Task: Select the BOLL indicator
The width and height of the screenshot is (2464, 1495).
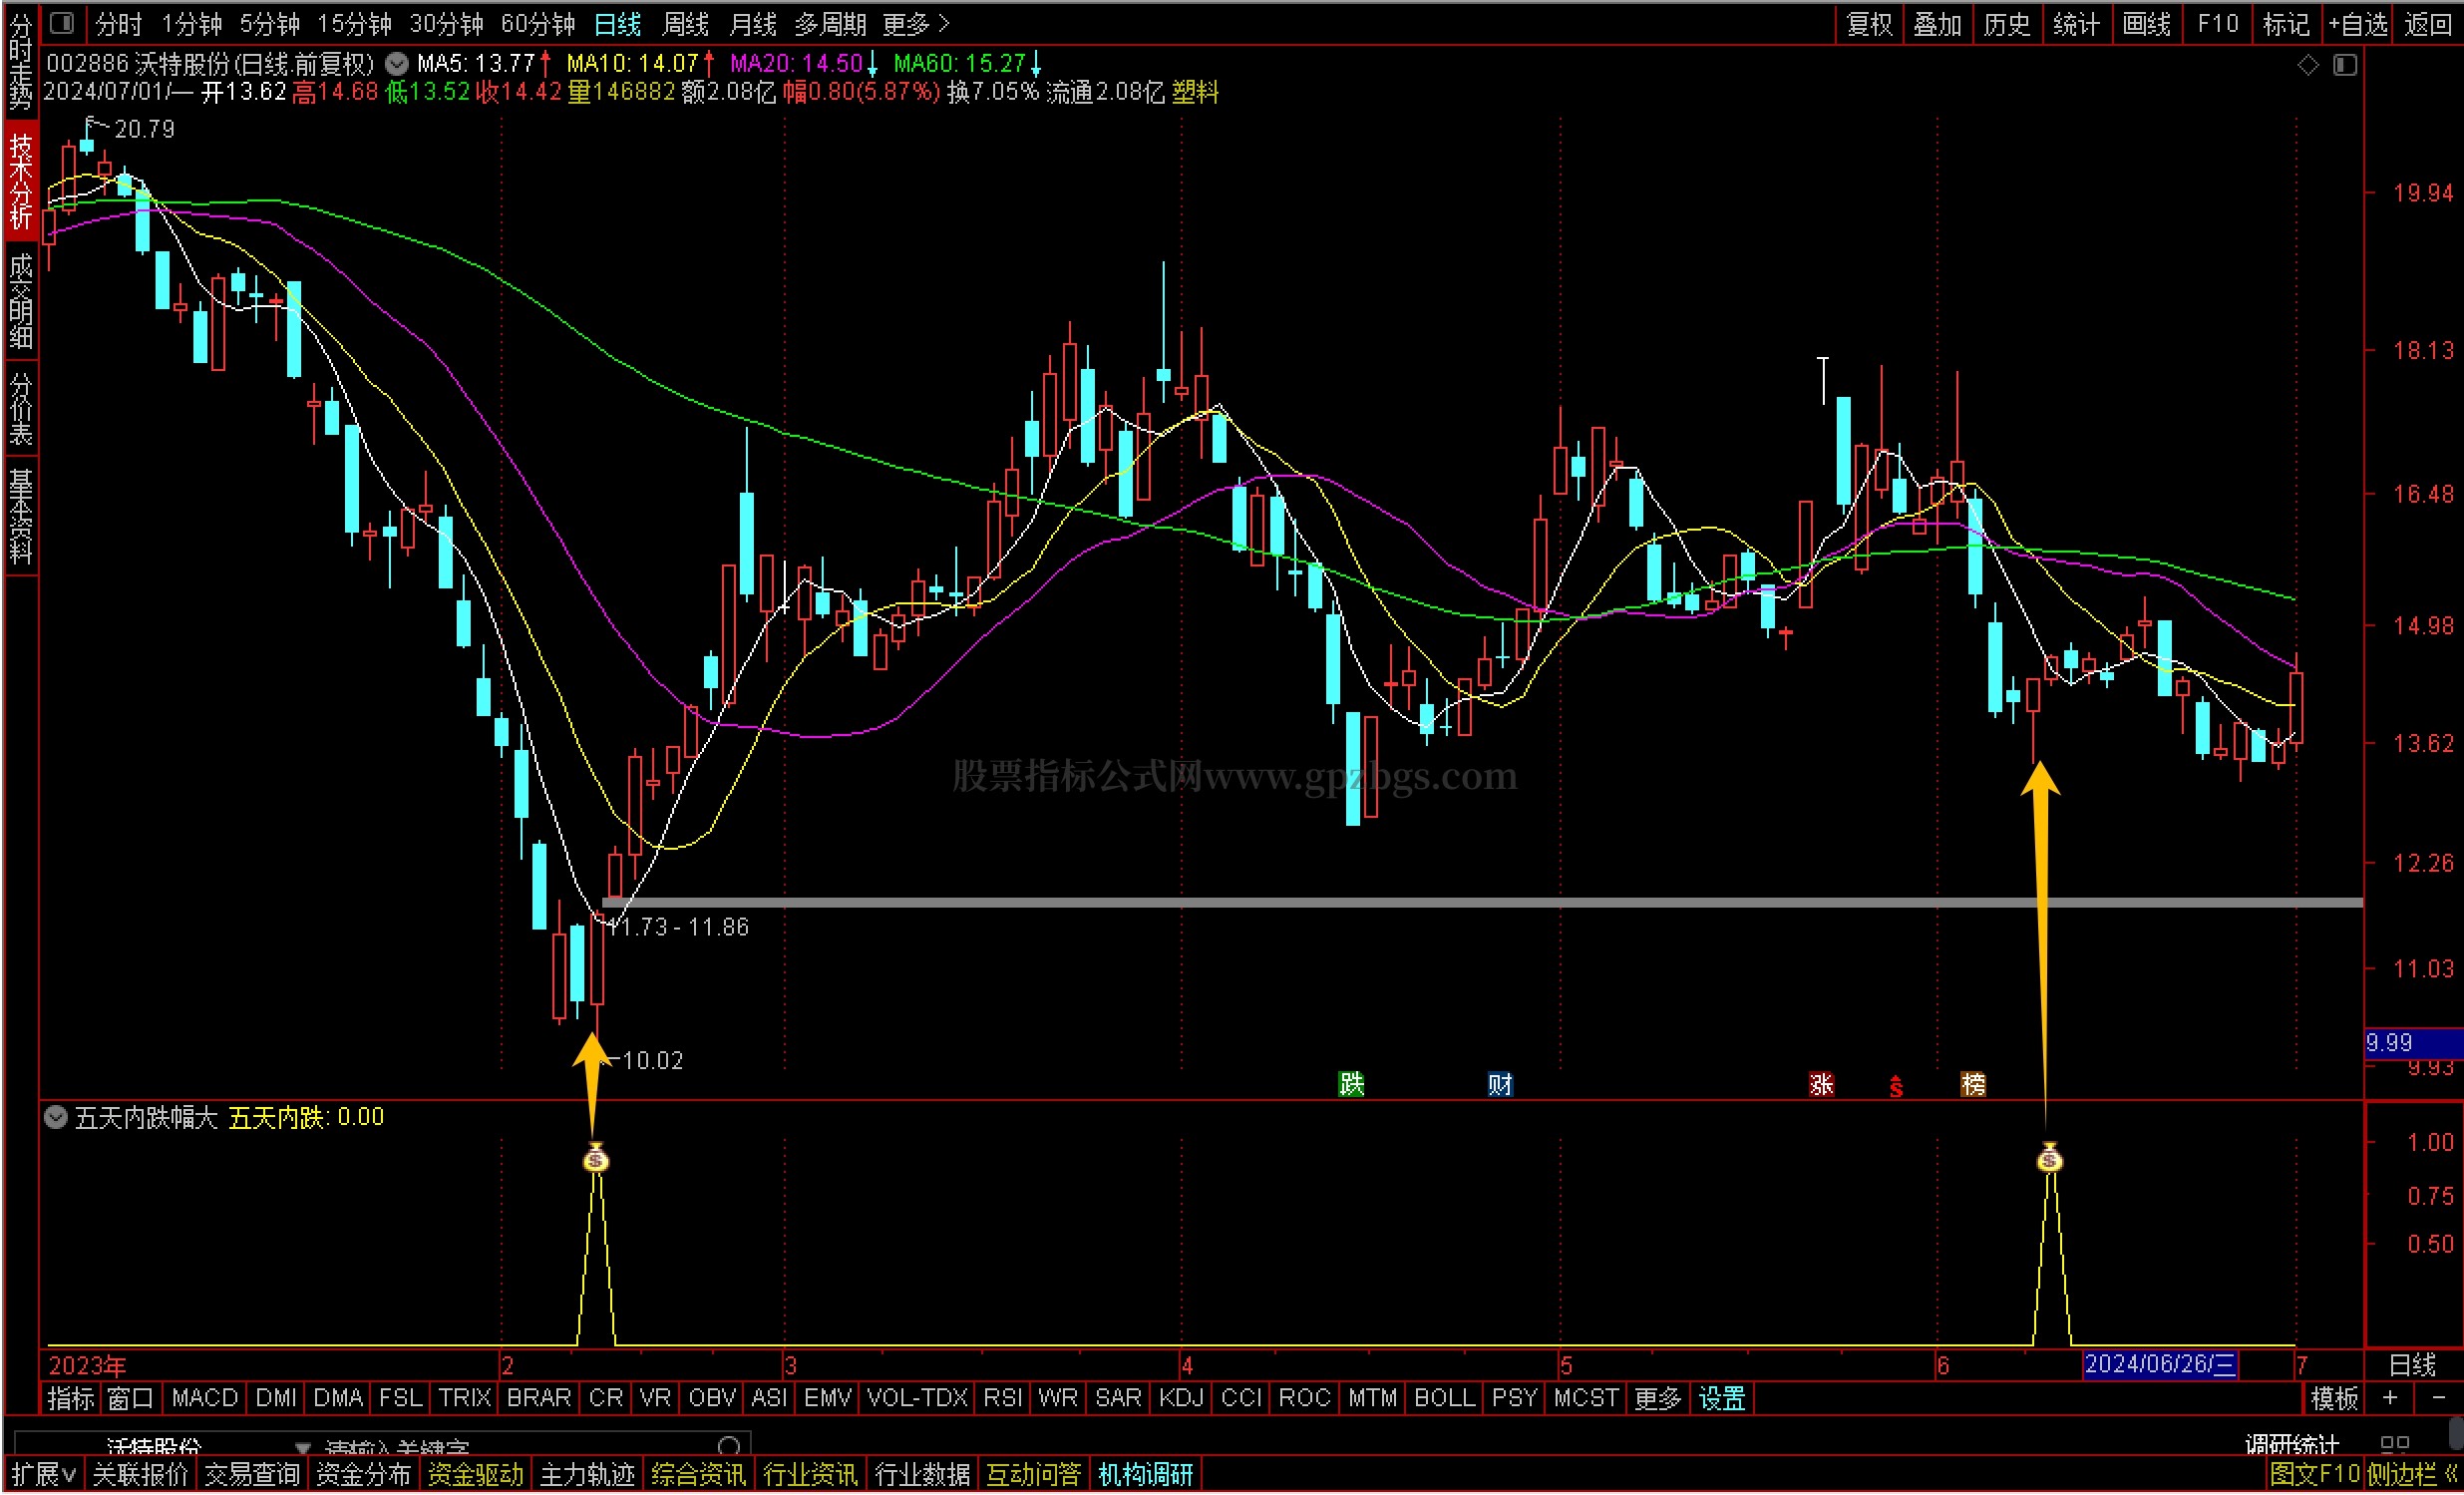Action: 1444,1399
